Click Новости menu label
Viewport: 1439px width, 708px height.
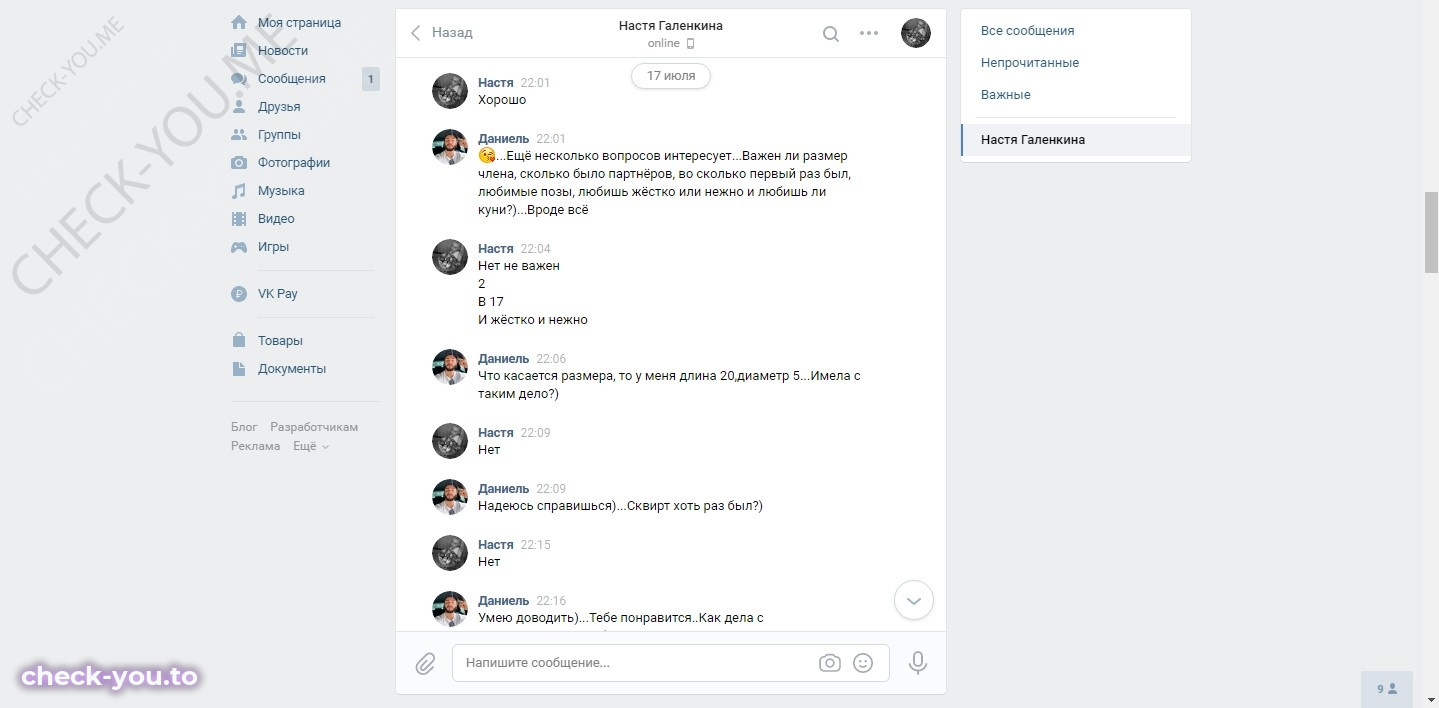coord(283,50)
